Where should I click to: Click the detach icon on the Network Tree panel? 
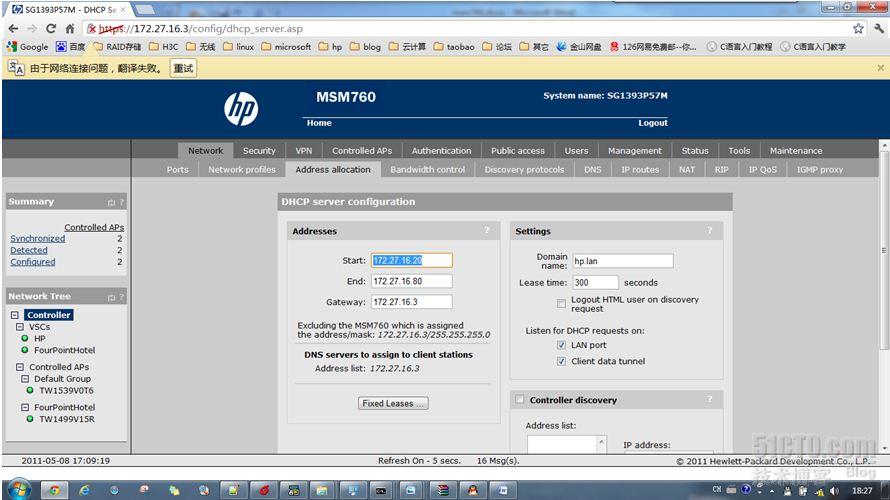click(x=111, y=297)
